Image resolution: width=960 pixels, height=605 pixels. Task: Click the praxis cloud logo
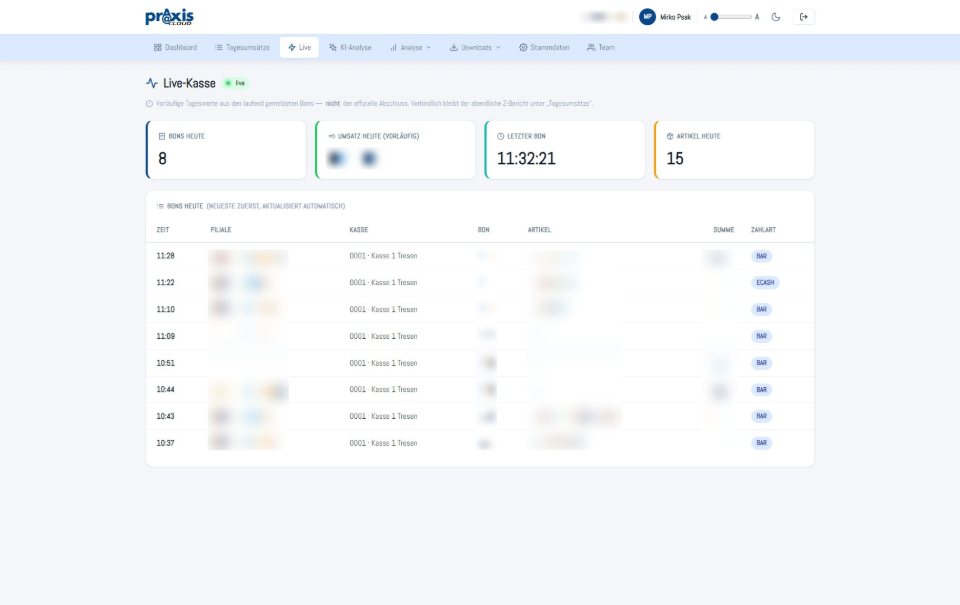pos(170,17)
